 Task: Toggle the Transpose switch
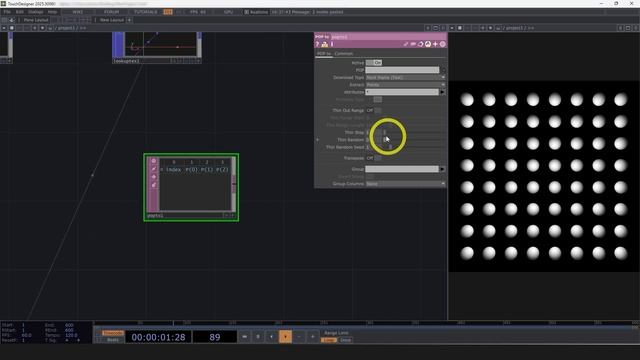click(373, 158)
